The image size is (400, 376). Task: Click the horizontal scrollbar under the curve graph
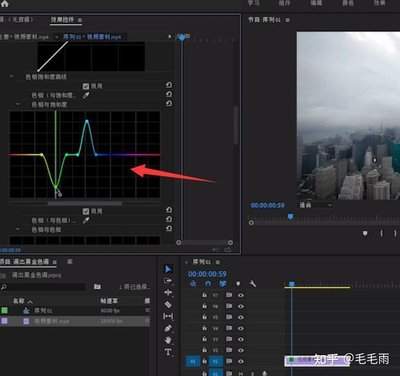pos(85,203)
